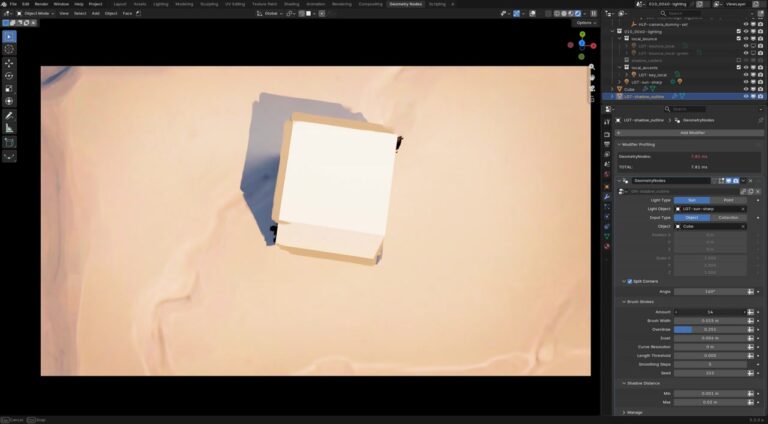Open the Material properties tab
The image size is (768, 424).
click(607, 246)
